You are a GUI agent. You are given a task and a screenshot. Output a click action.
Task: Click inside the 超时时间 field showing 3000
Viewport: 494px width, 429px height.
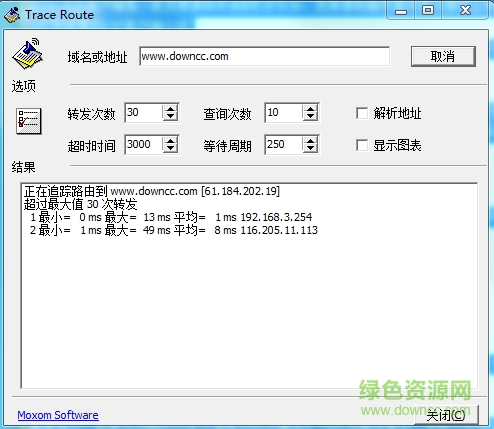pyautogui.click(x=144, y=145)
